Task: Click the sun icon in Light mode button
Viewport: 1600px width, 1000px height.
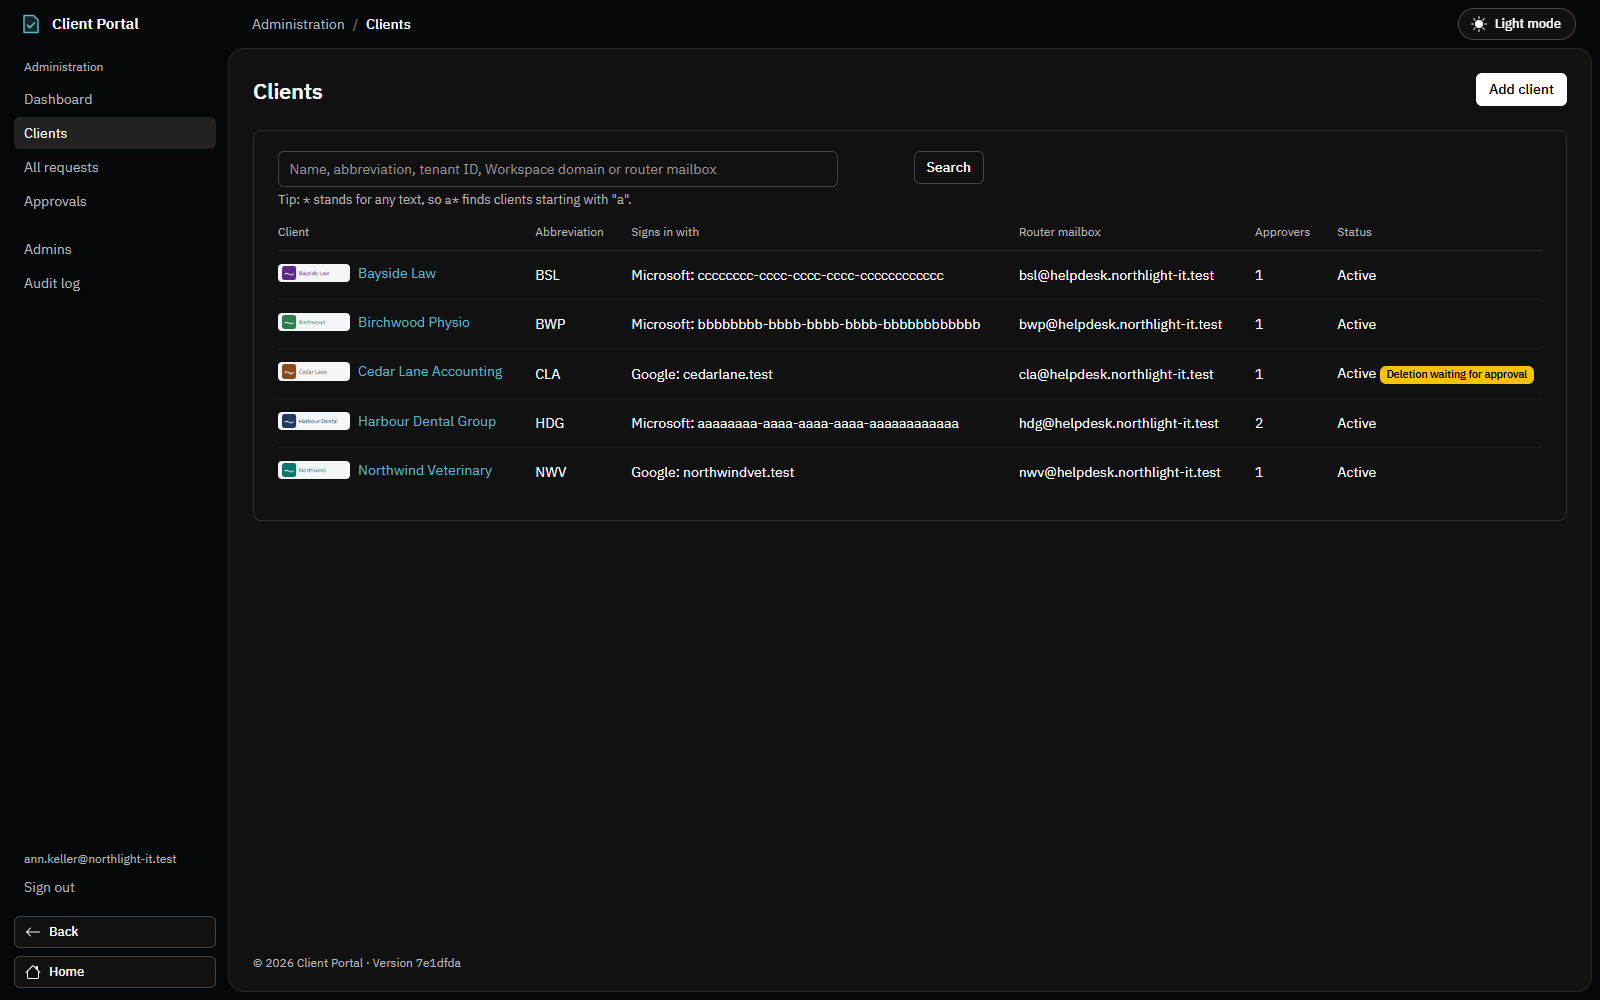Action: [1479, 24]
